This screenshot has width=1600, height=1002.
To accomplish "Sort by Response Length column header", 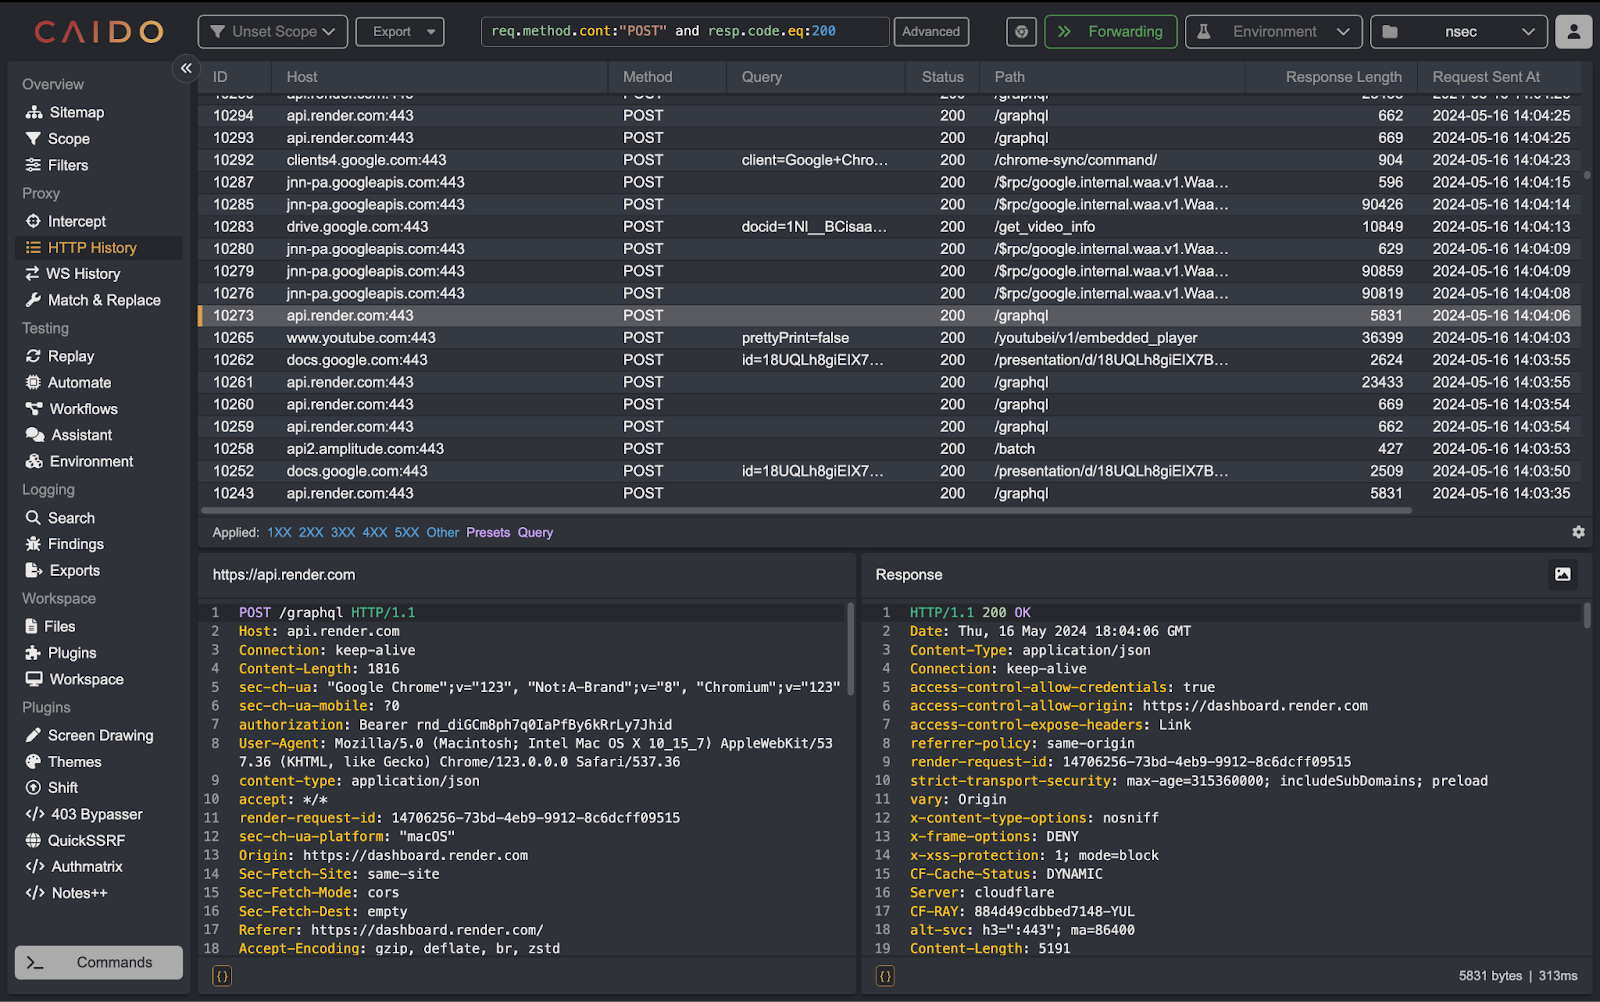I will [1343, 77].
